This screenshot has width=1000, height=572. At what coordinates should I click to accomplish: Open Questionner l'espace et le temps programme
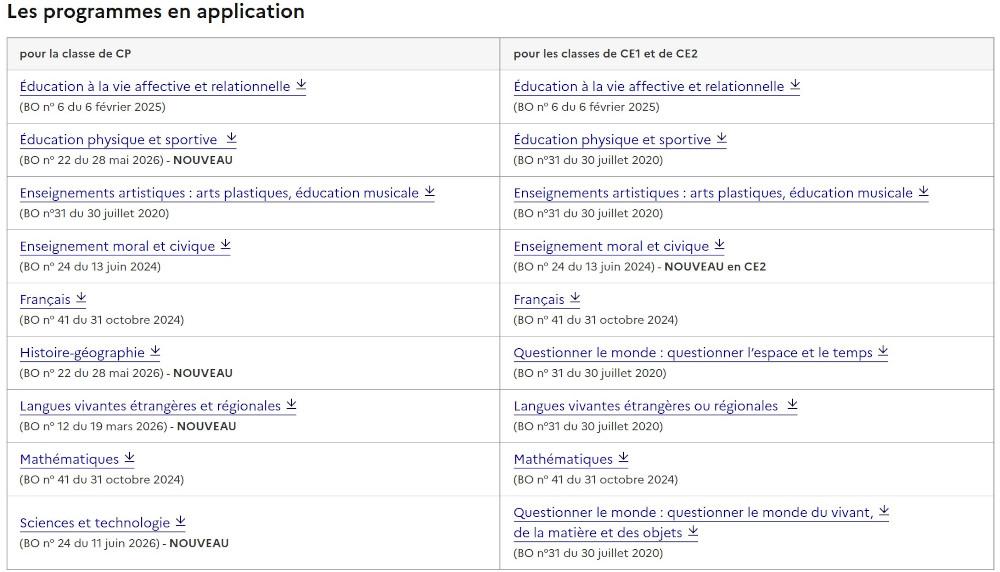(693, 353)
